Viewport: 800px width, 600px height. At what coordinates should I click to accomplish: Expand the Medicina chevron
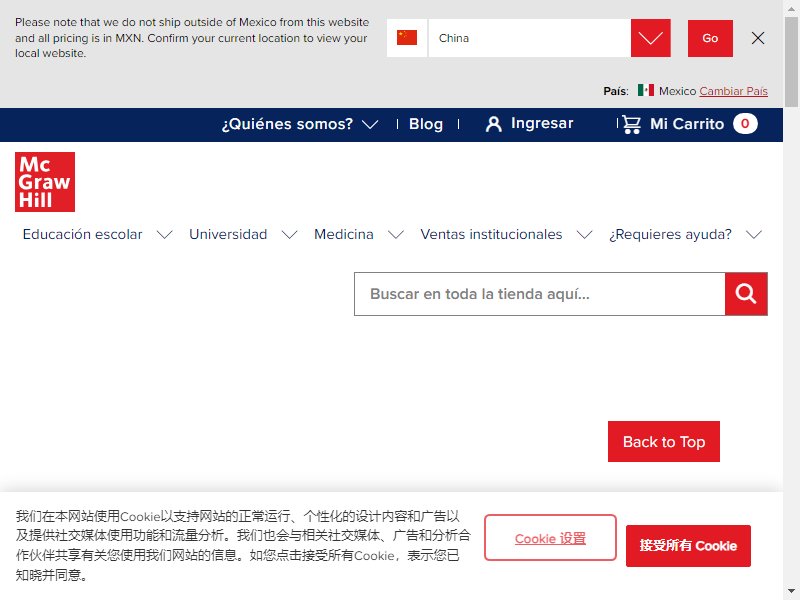(396, 235)
